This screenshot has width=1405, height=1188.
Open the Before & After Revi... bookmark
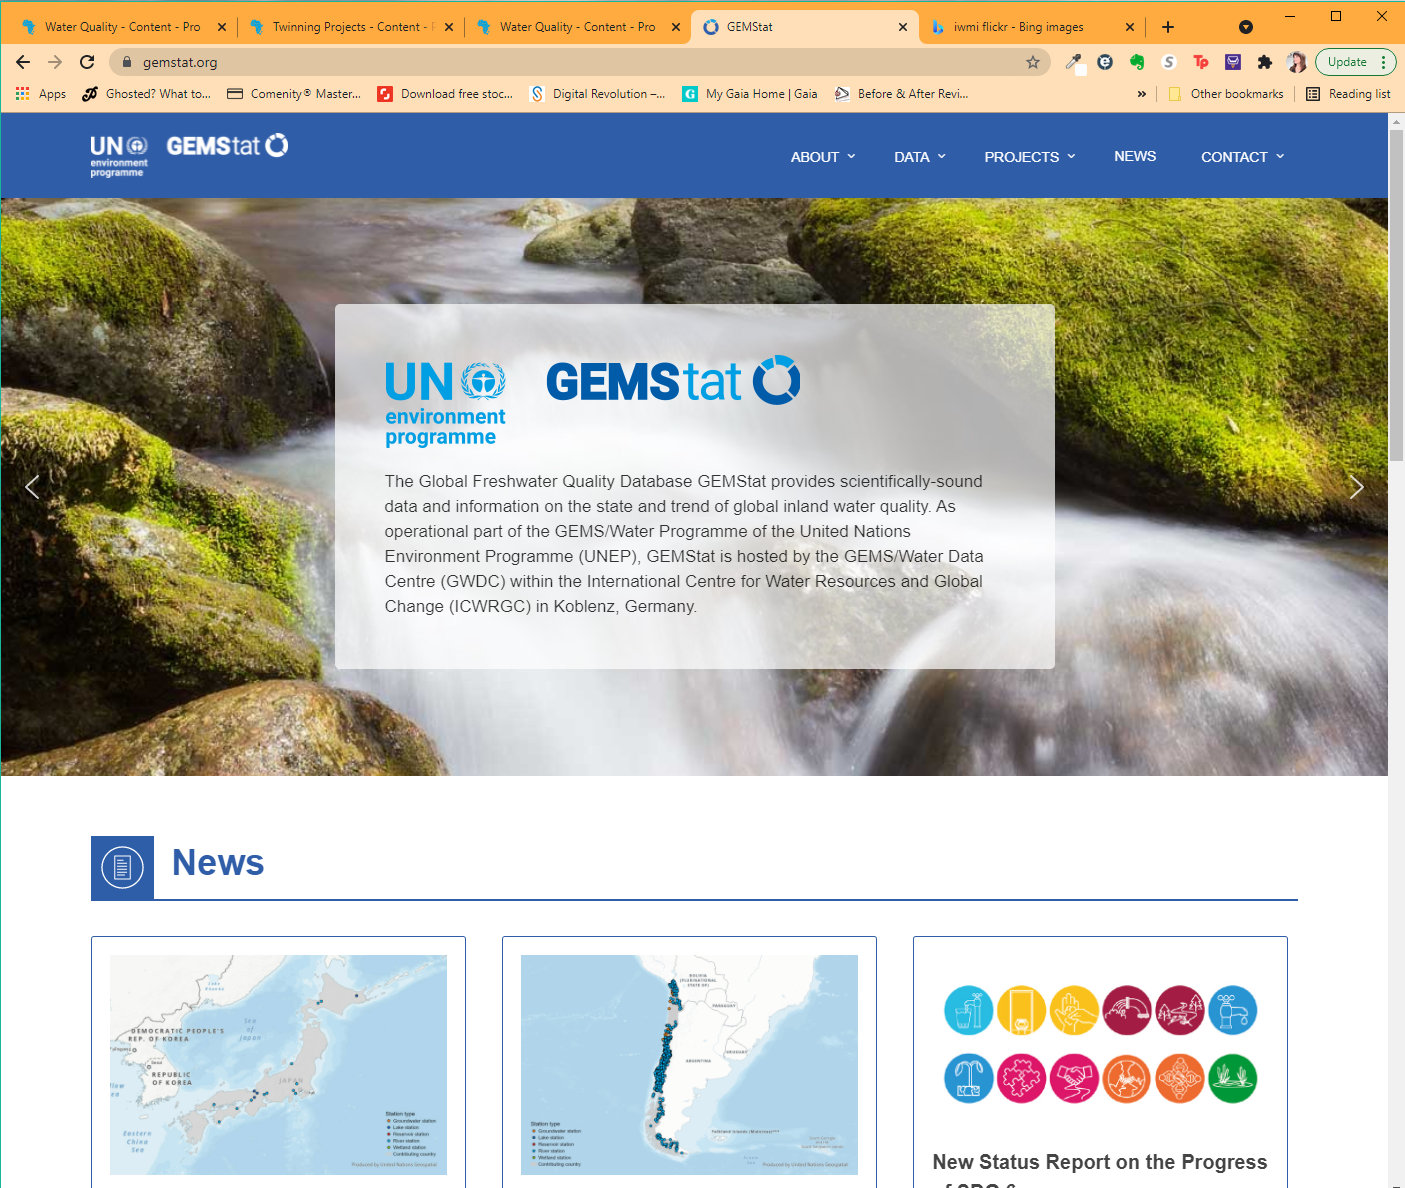coord(902,94)
